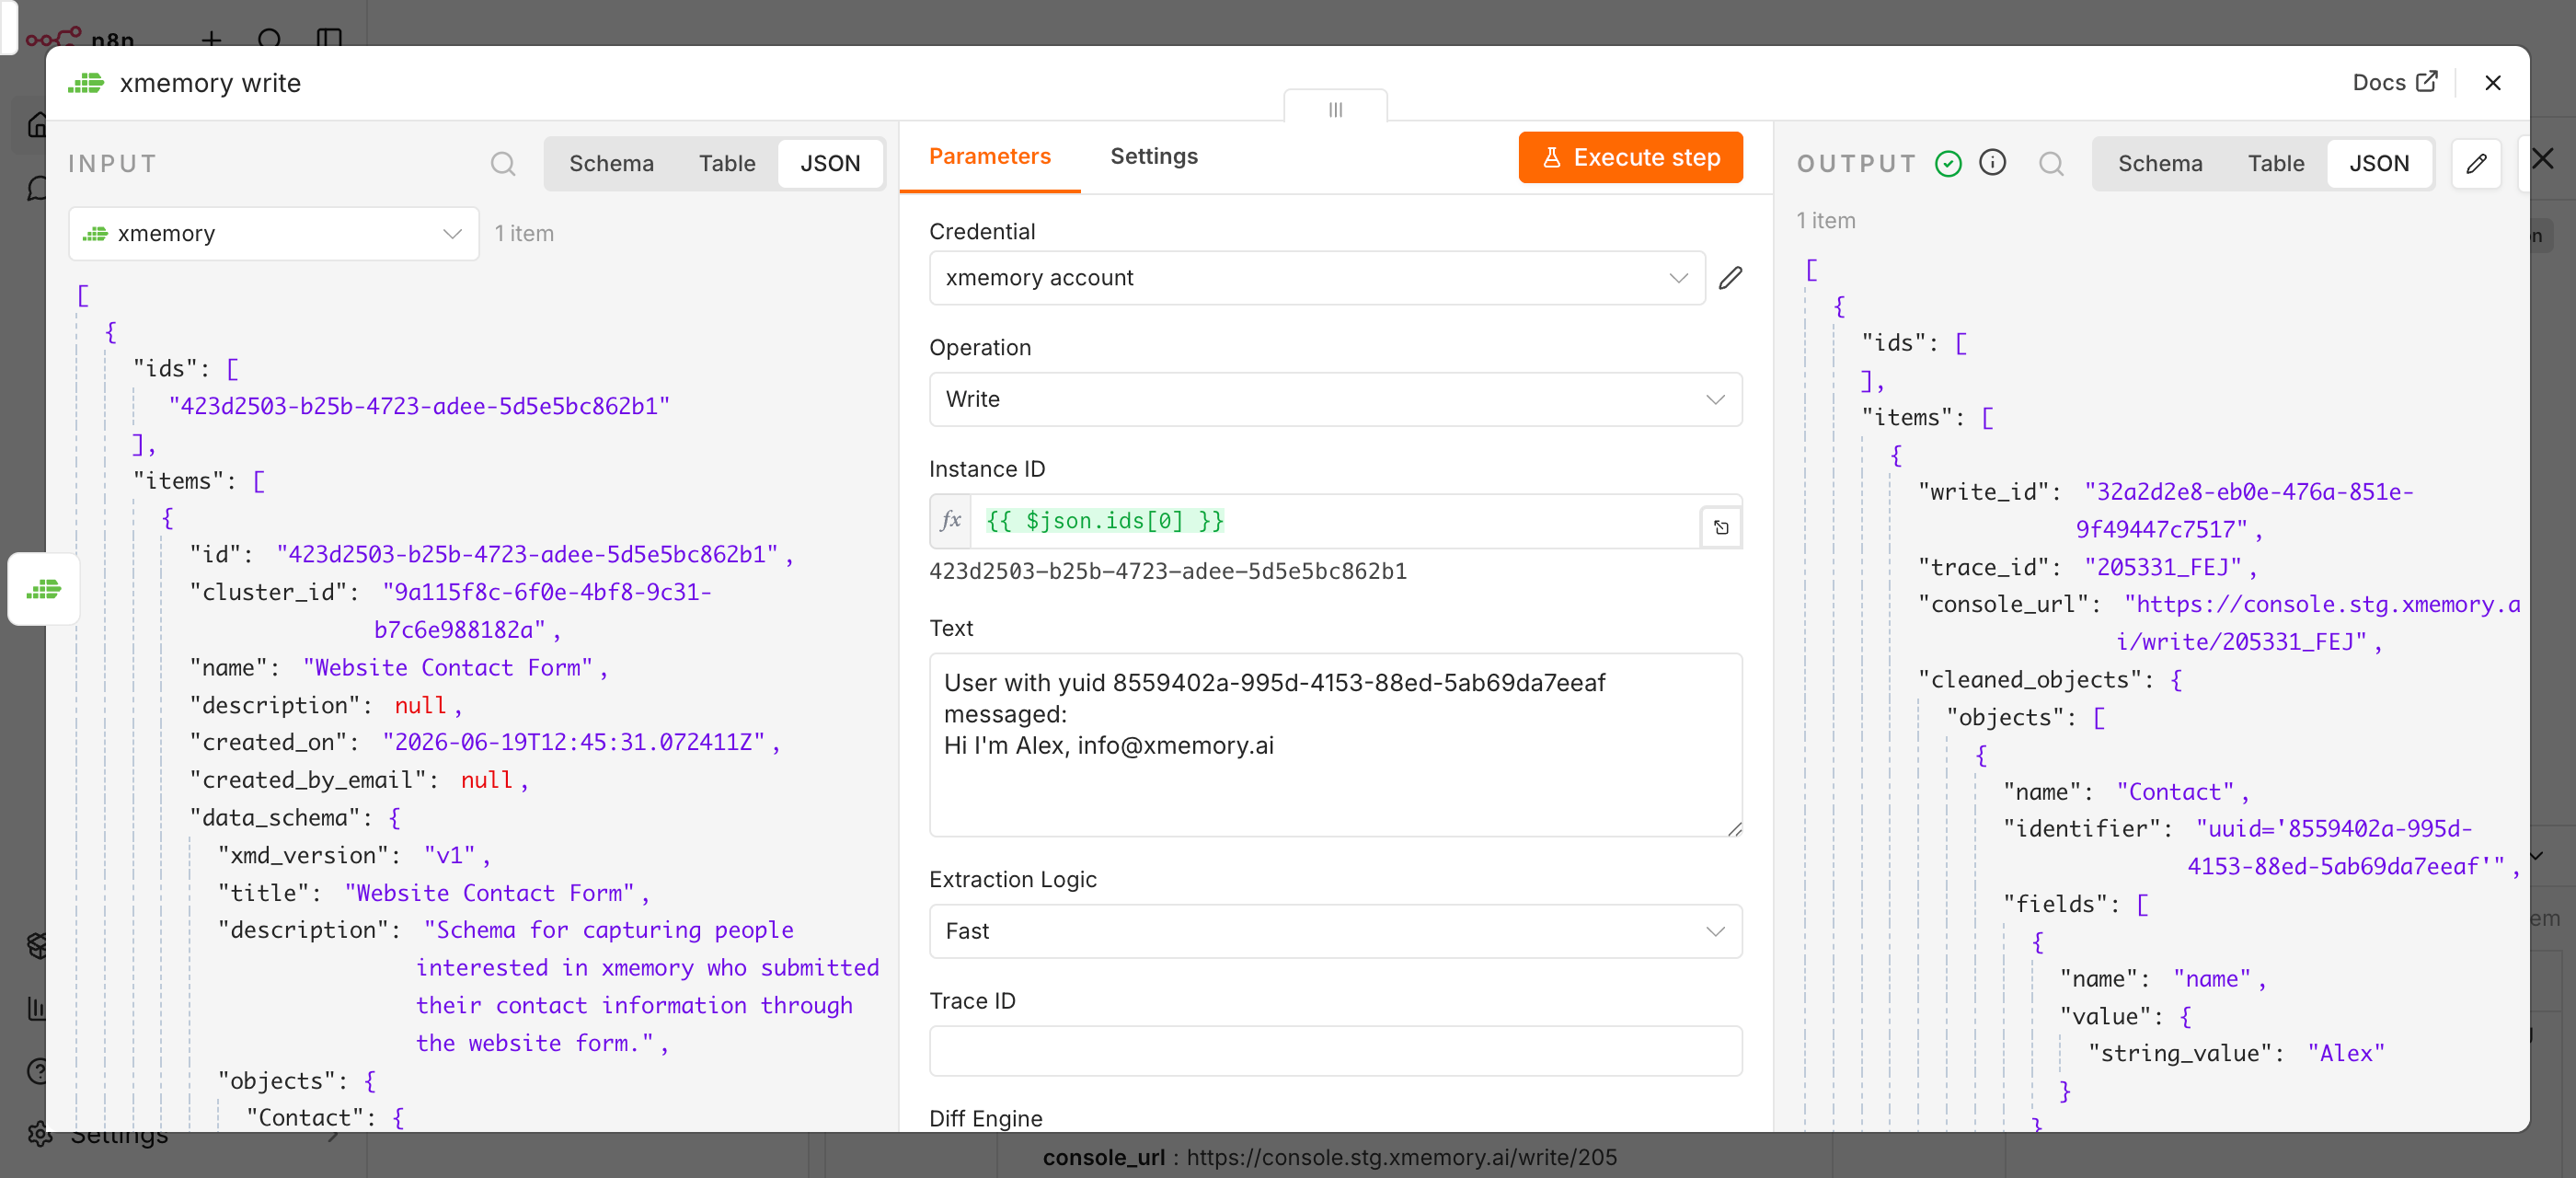Open expression editor for Instance ID
Viewport: 2576px width, 1178px height.
pyautogui.click(x=1721, y=527)
